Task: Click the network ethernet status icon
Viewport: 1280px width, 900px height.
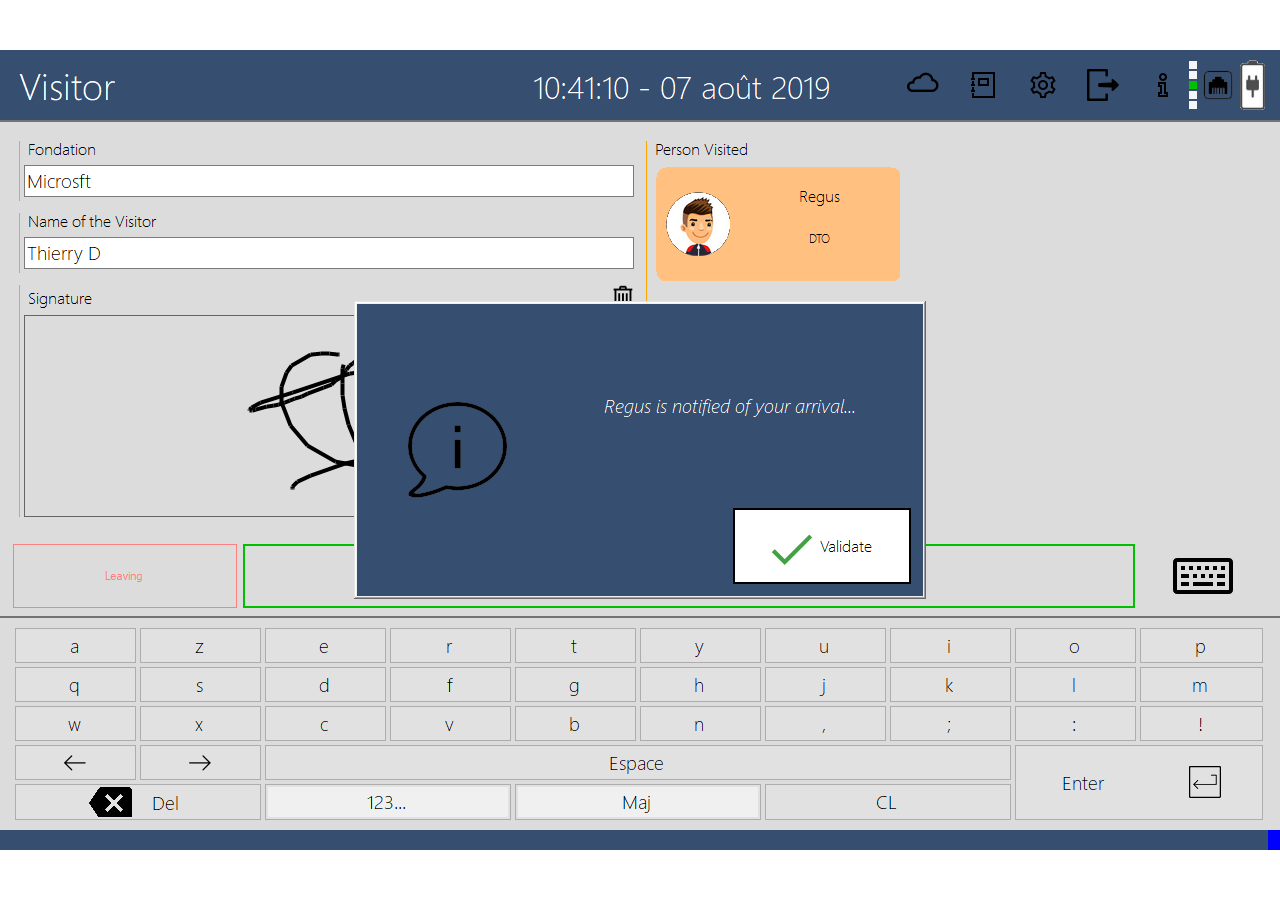Action: click(1217, 85)
